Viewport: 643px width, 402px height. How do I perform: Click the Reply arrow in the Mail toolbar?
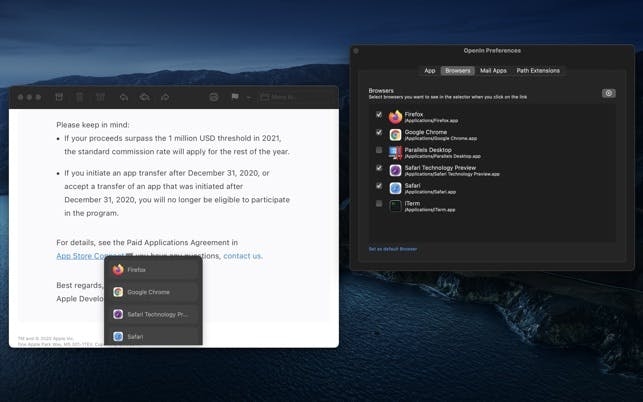tap(124, 97)
